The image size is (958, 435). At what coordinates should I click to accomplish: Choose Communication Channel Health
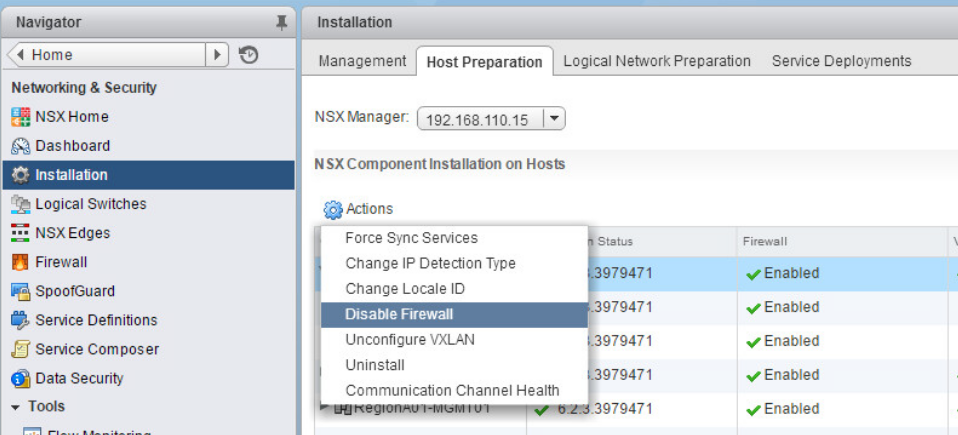point(454,390)
